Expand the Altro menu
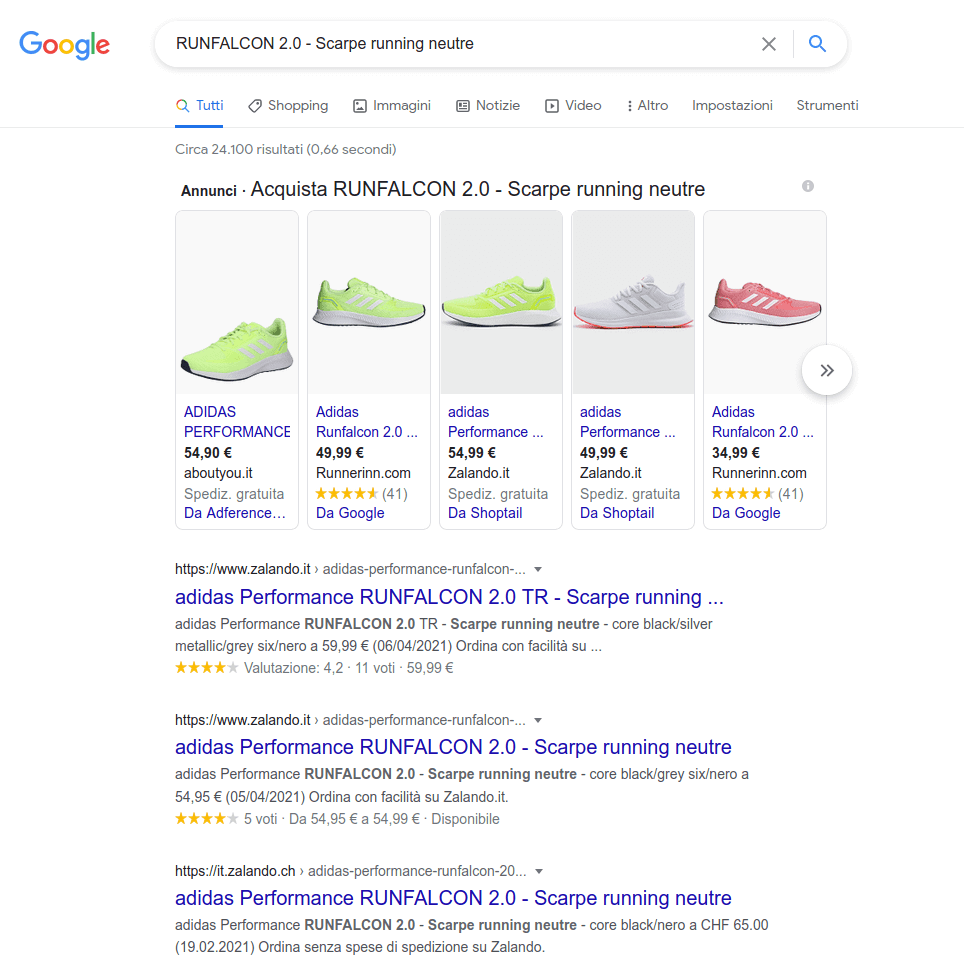The height and width of the screenshot is (974, 964). [647, 106]
